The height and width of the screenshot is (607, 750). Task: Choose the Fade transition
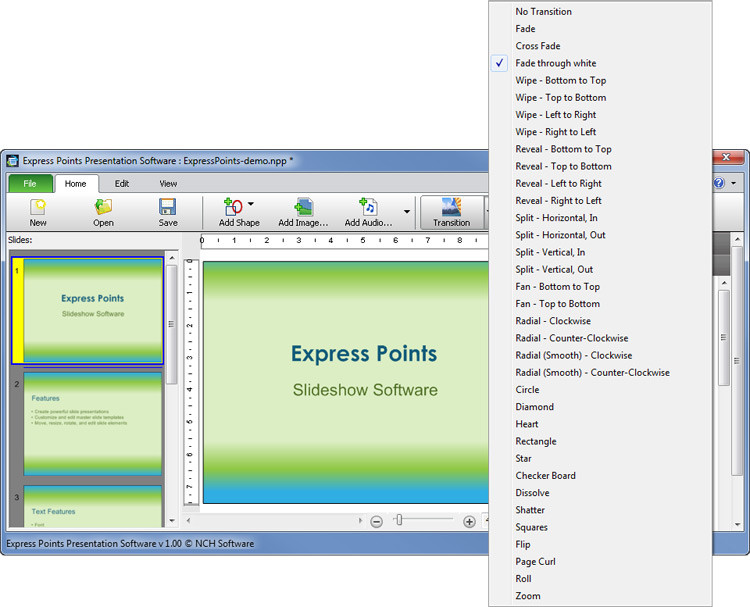600,29
